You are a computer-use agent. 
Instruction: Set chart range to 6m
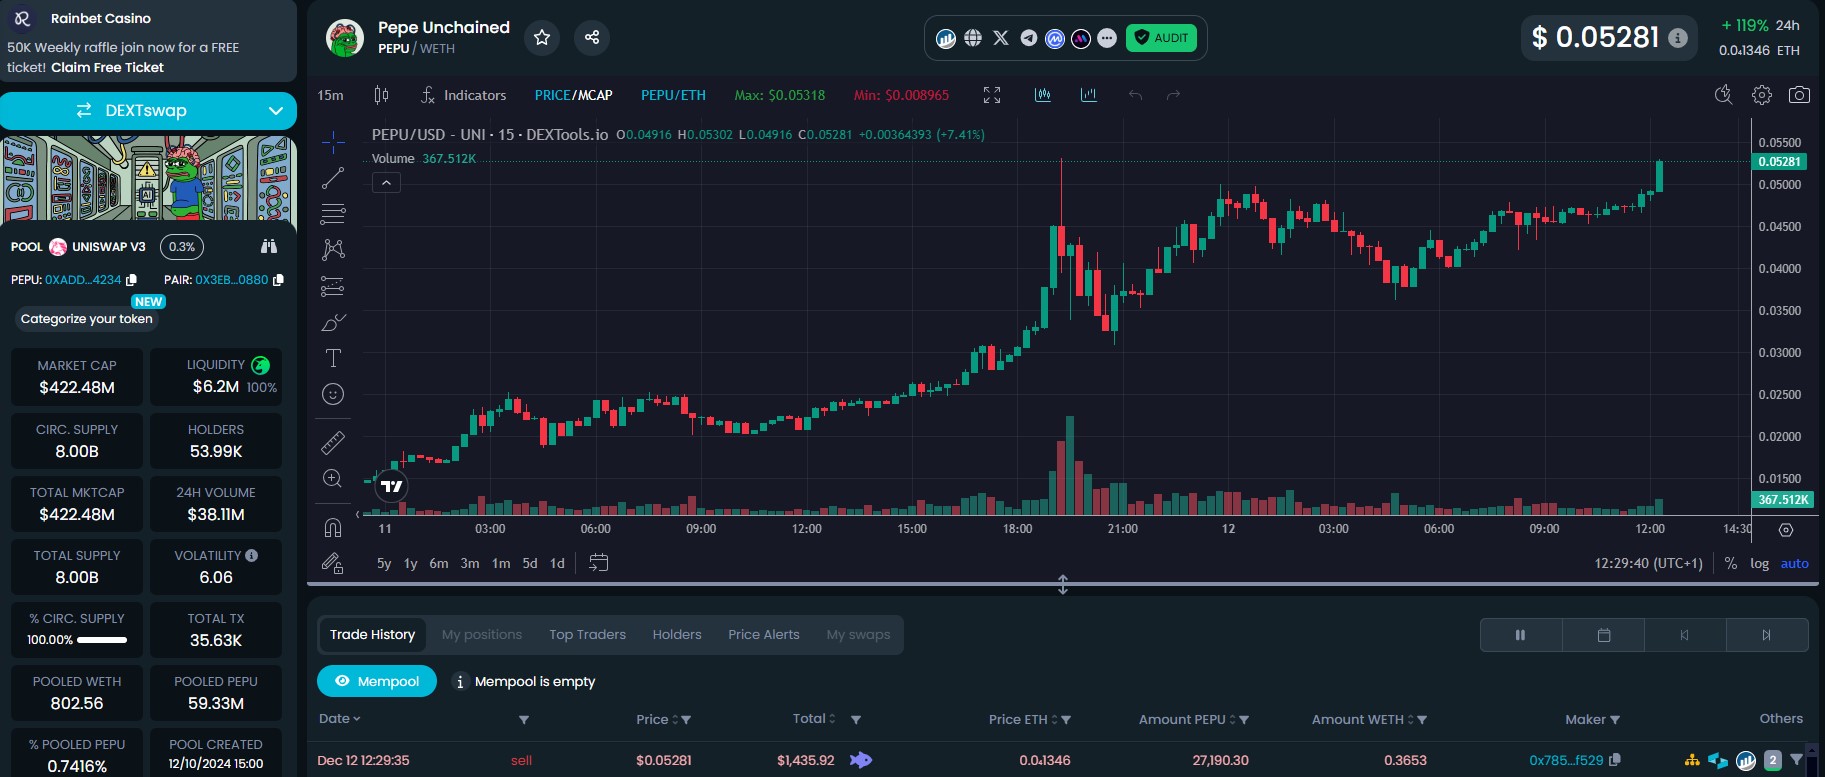(439, 563)
